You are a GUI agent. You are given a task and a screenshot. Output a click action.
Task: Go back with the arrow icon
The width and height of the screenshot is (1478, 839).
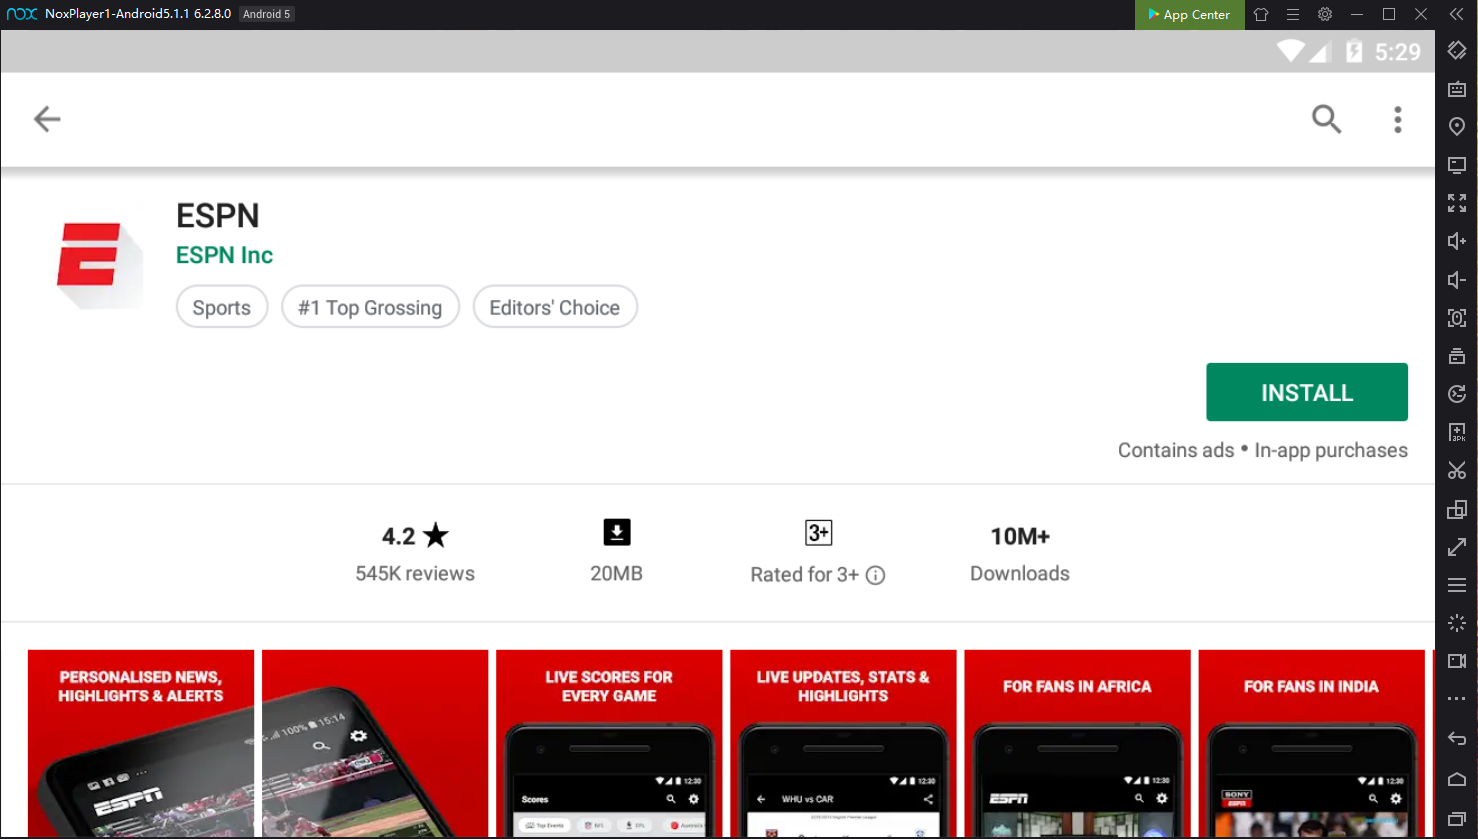[x=47, y=119]
